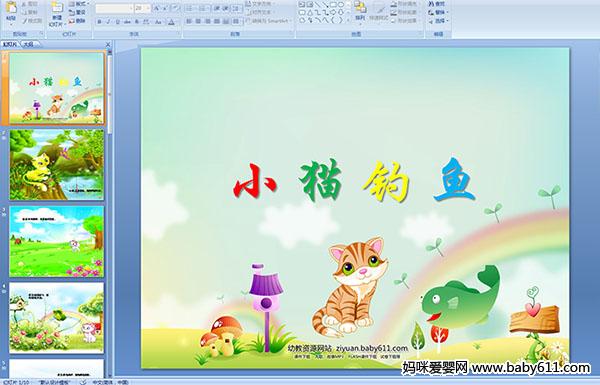
Task: Open the Change Case (Aa) menu
Action: tap(158, 22)
